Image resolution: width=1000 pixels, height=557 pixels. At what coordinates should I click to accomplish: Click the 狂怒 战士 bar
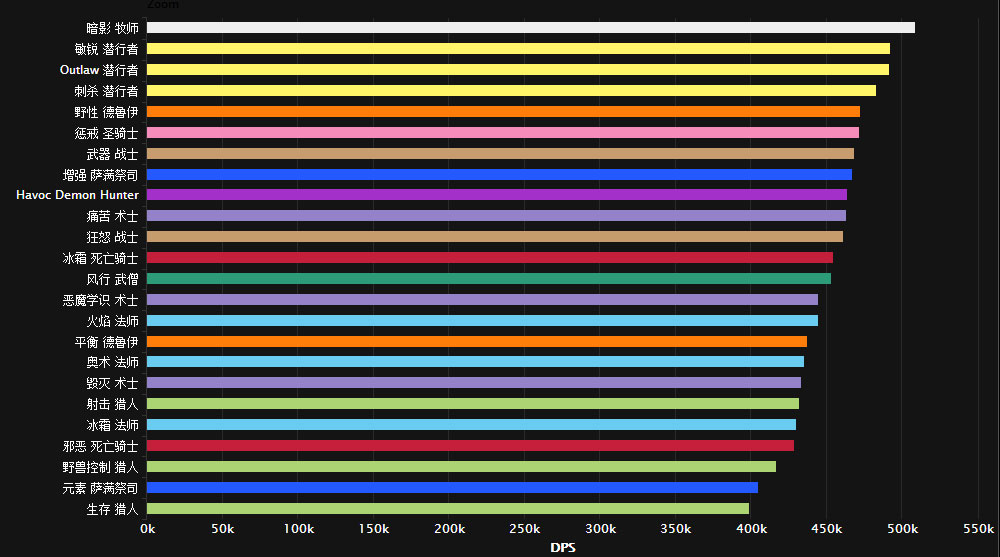coord(495,237)
